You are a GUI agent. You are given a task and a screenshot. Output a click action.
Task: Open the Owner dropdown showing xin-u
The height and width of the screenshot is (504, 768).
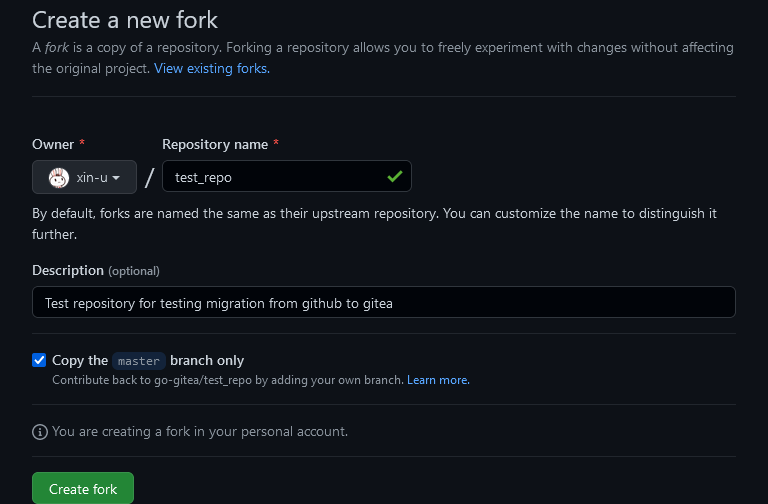point(84,177)
